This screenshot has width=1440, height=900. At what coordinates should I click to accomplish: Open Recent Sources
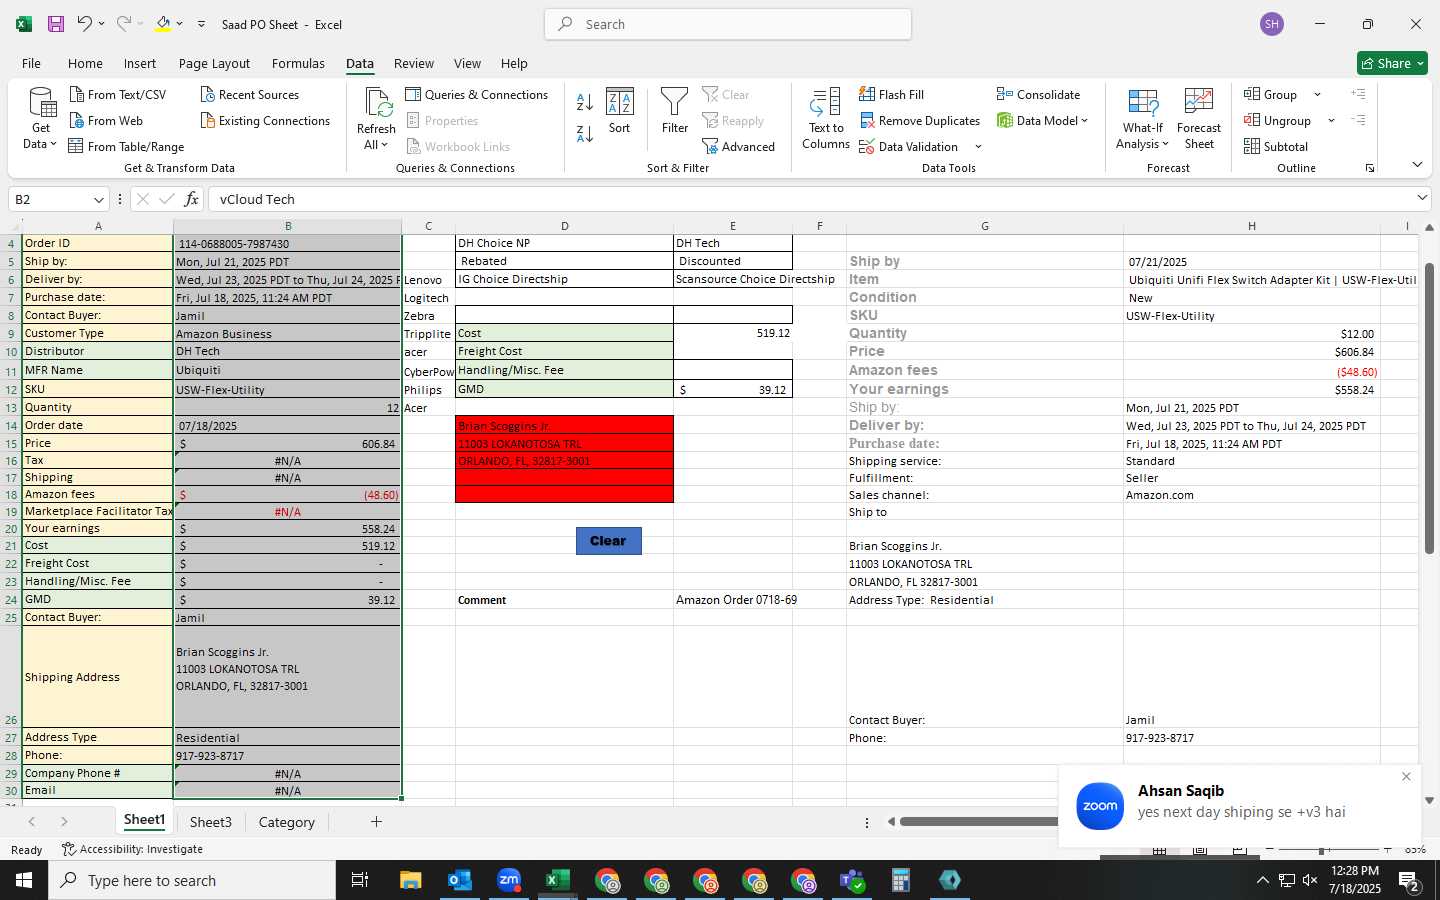click(250, 94)
